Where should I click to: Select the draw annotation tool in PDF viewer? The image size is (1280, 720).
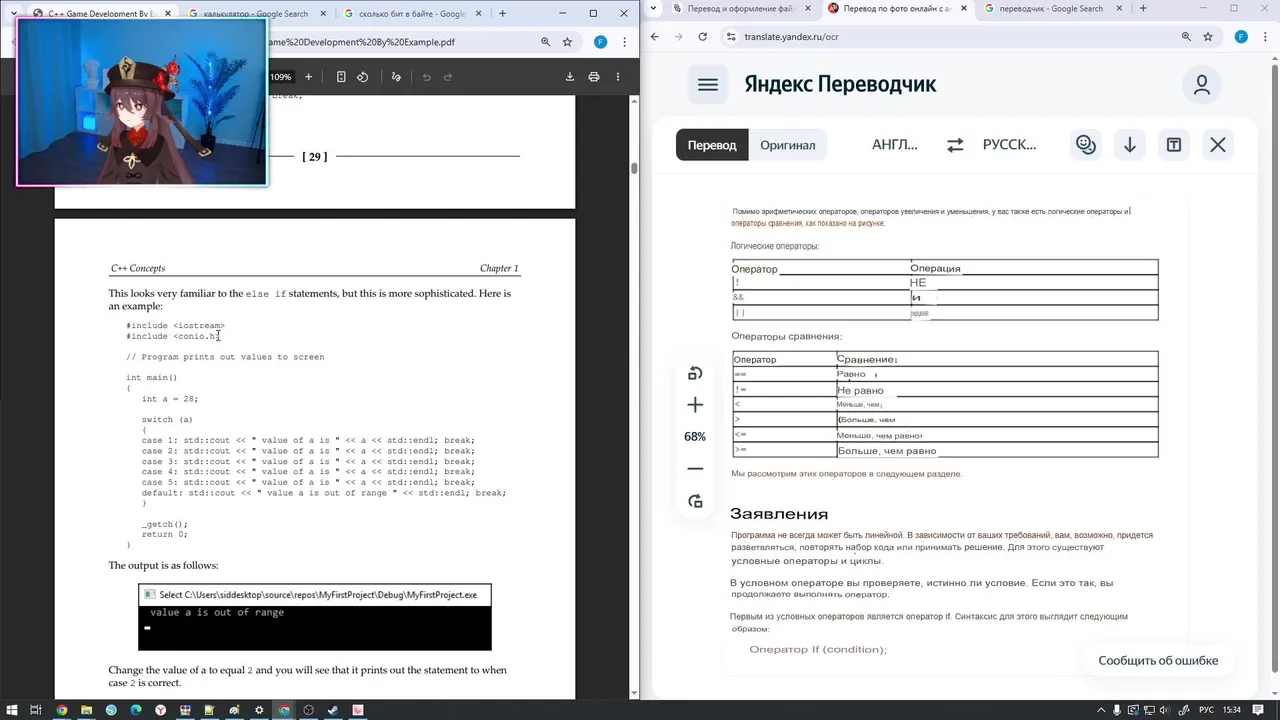point(396,77)
